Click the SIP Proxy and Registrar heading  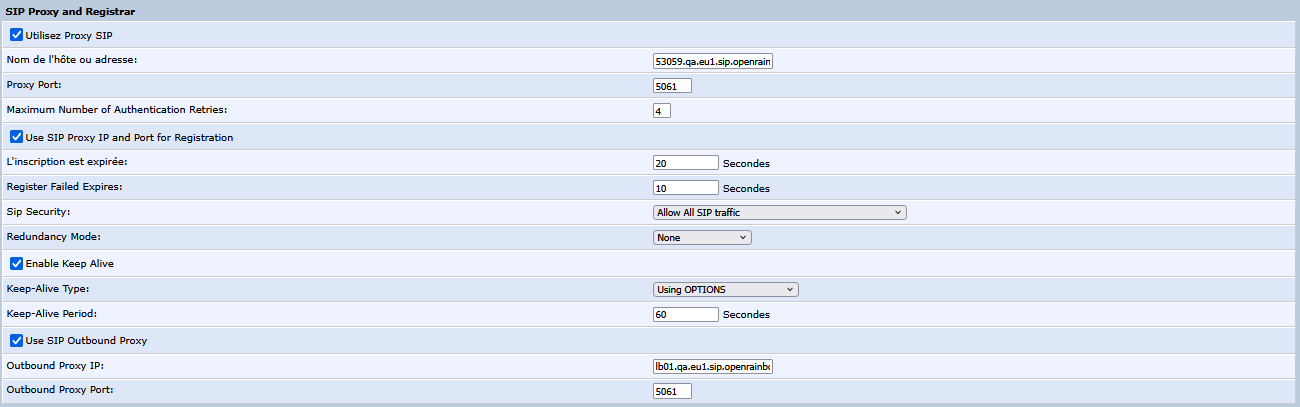click(71, 11)
